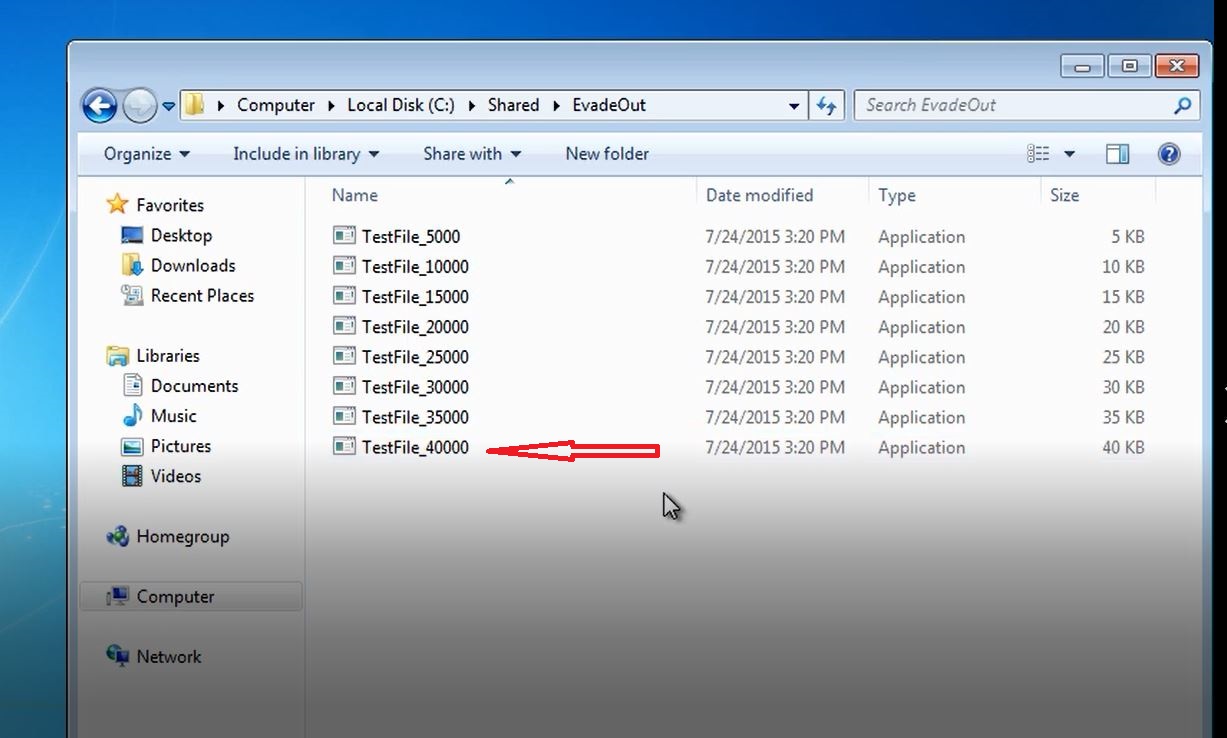This screenshot has height=738, width=1227.
Task: Open Recent Places in navigation pane
Action: pos(202,296)
